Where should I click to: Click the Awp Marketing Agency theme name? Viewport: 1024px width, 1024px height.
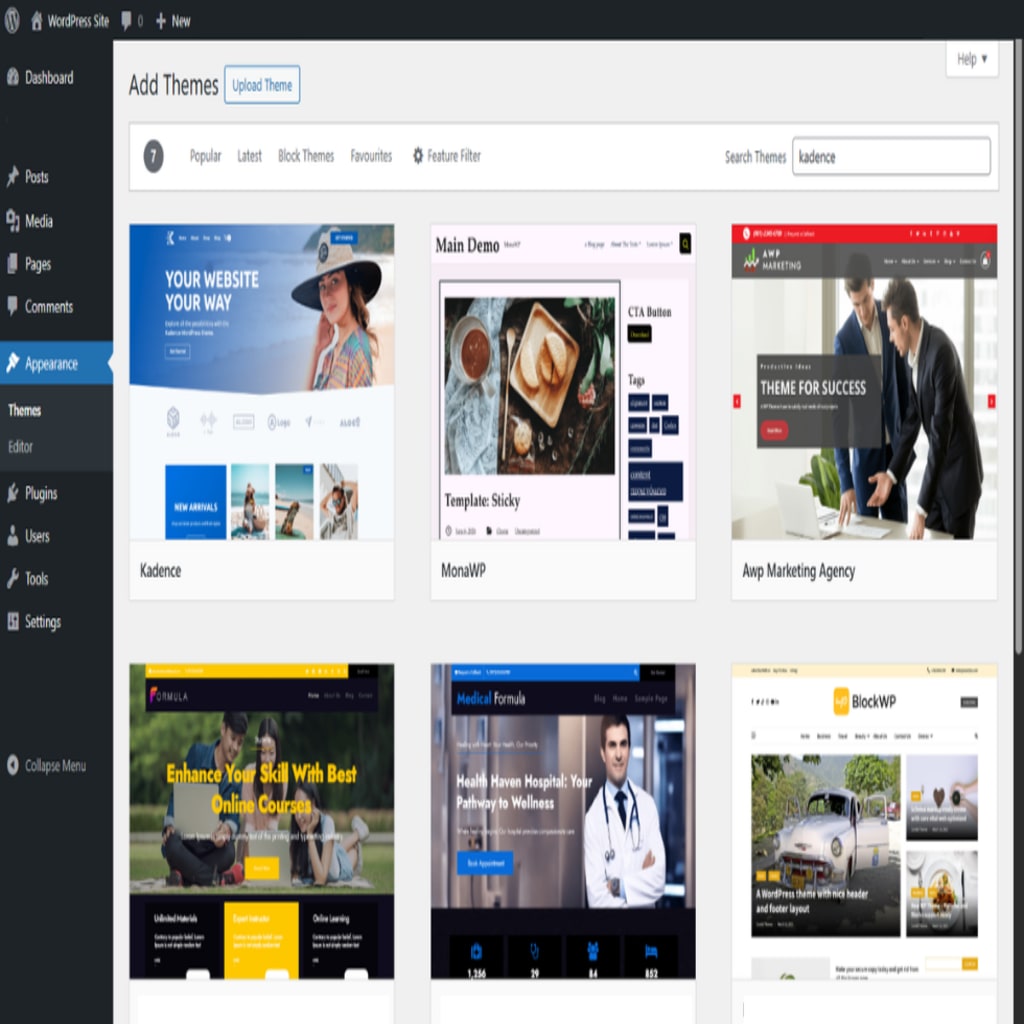point(798,571)
